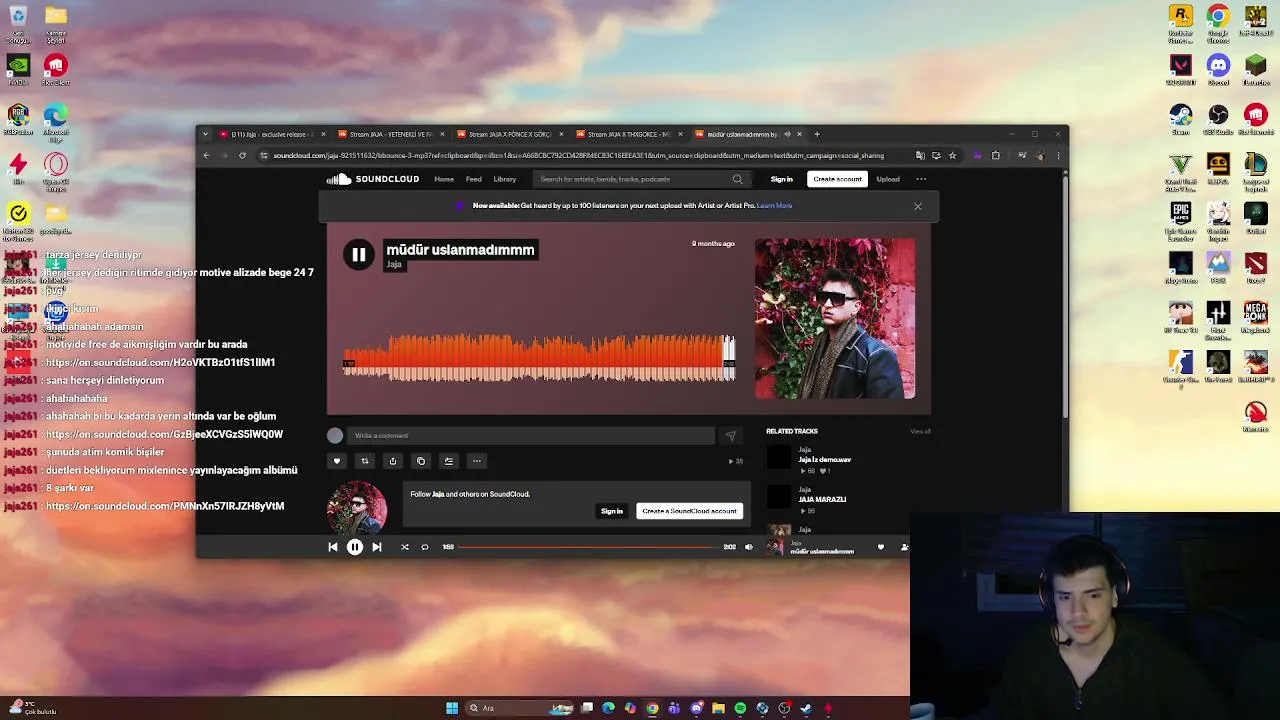Click Sign in in the SoundCloud header
1280x720 pixels.
coord(782,179)
